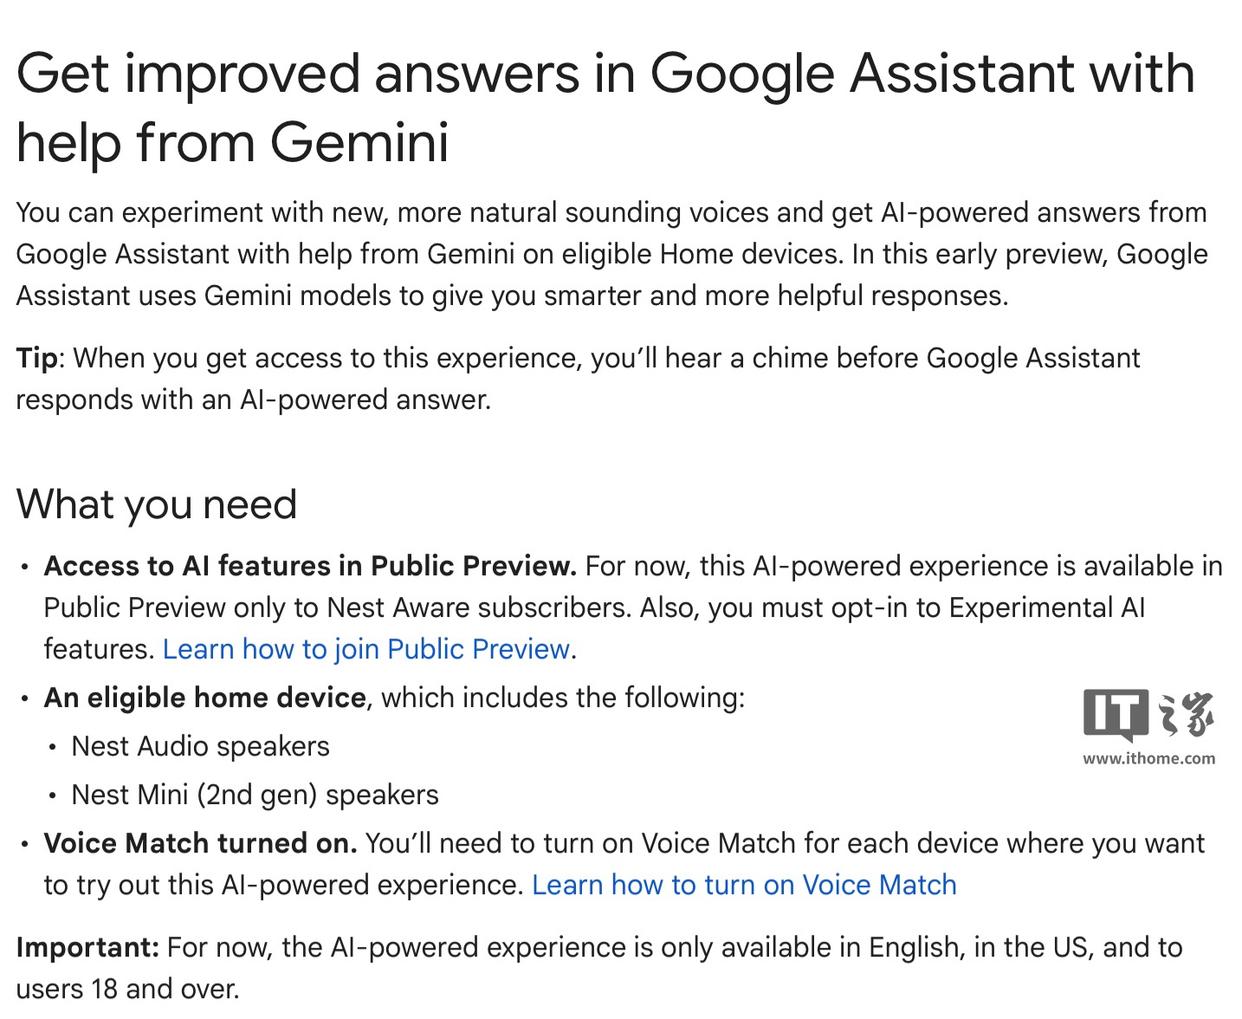Image resolution: width=1242 pixels, height=1019 pixels.
Task: Open 'Learn how to join Public Preview' link
Action: click(366, 649)
